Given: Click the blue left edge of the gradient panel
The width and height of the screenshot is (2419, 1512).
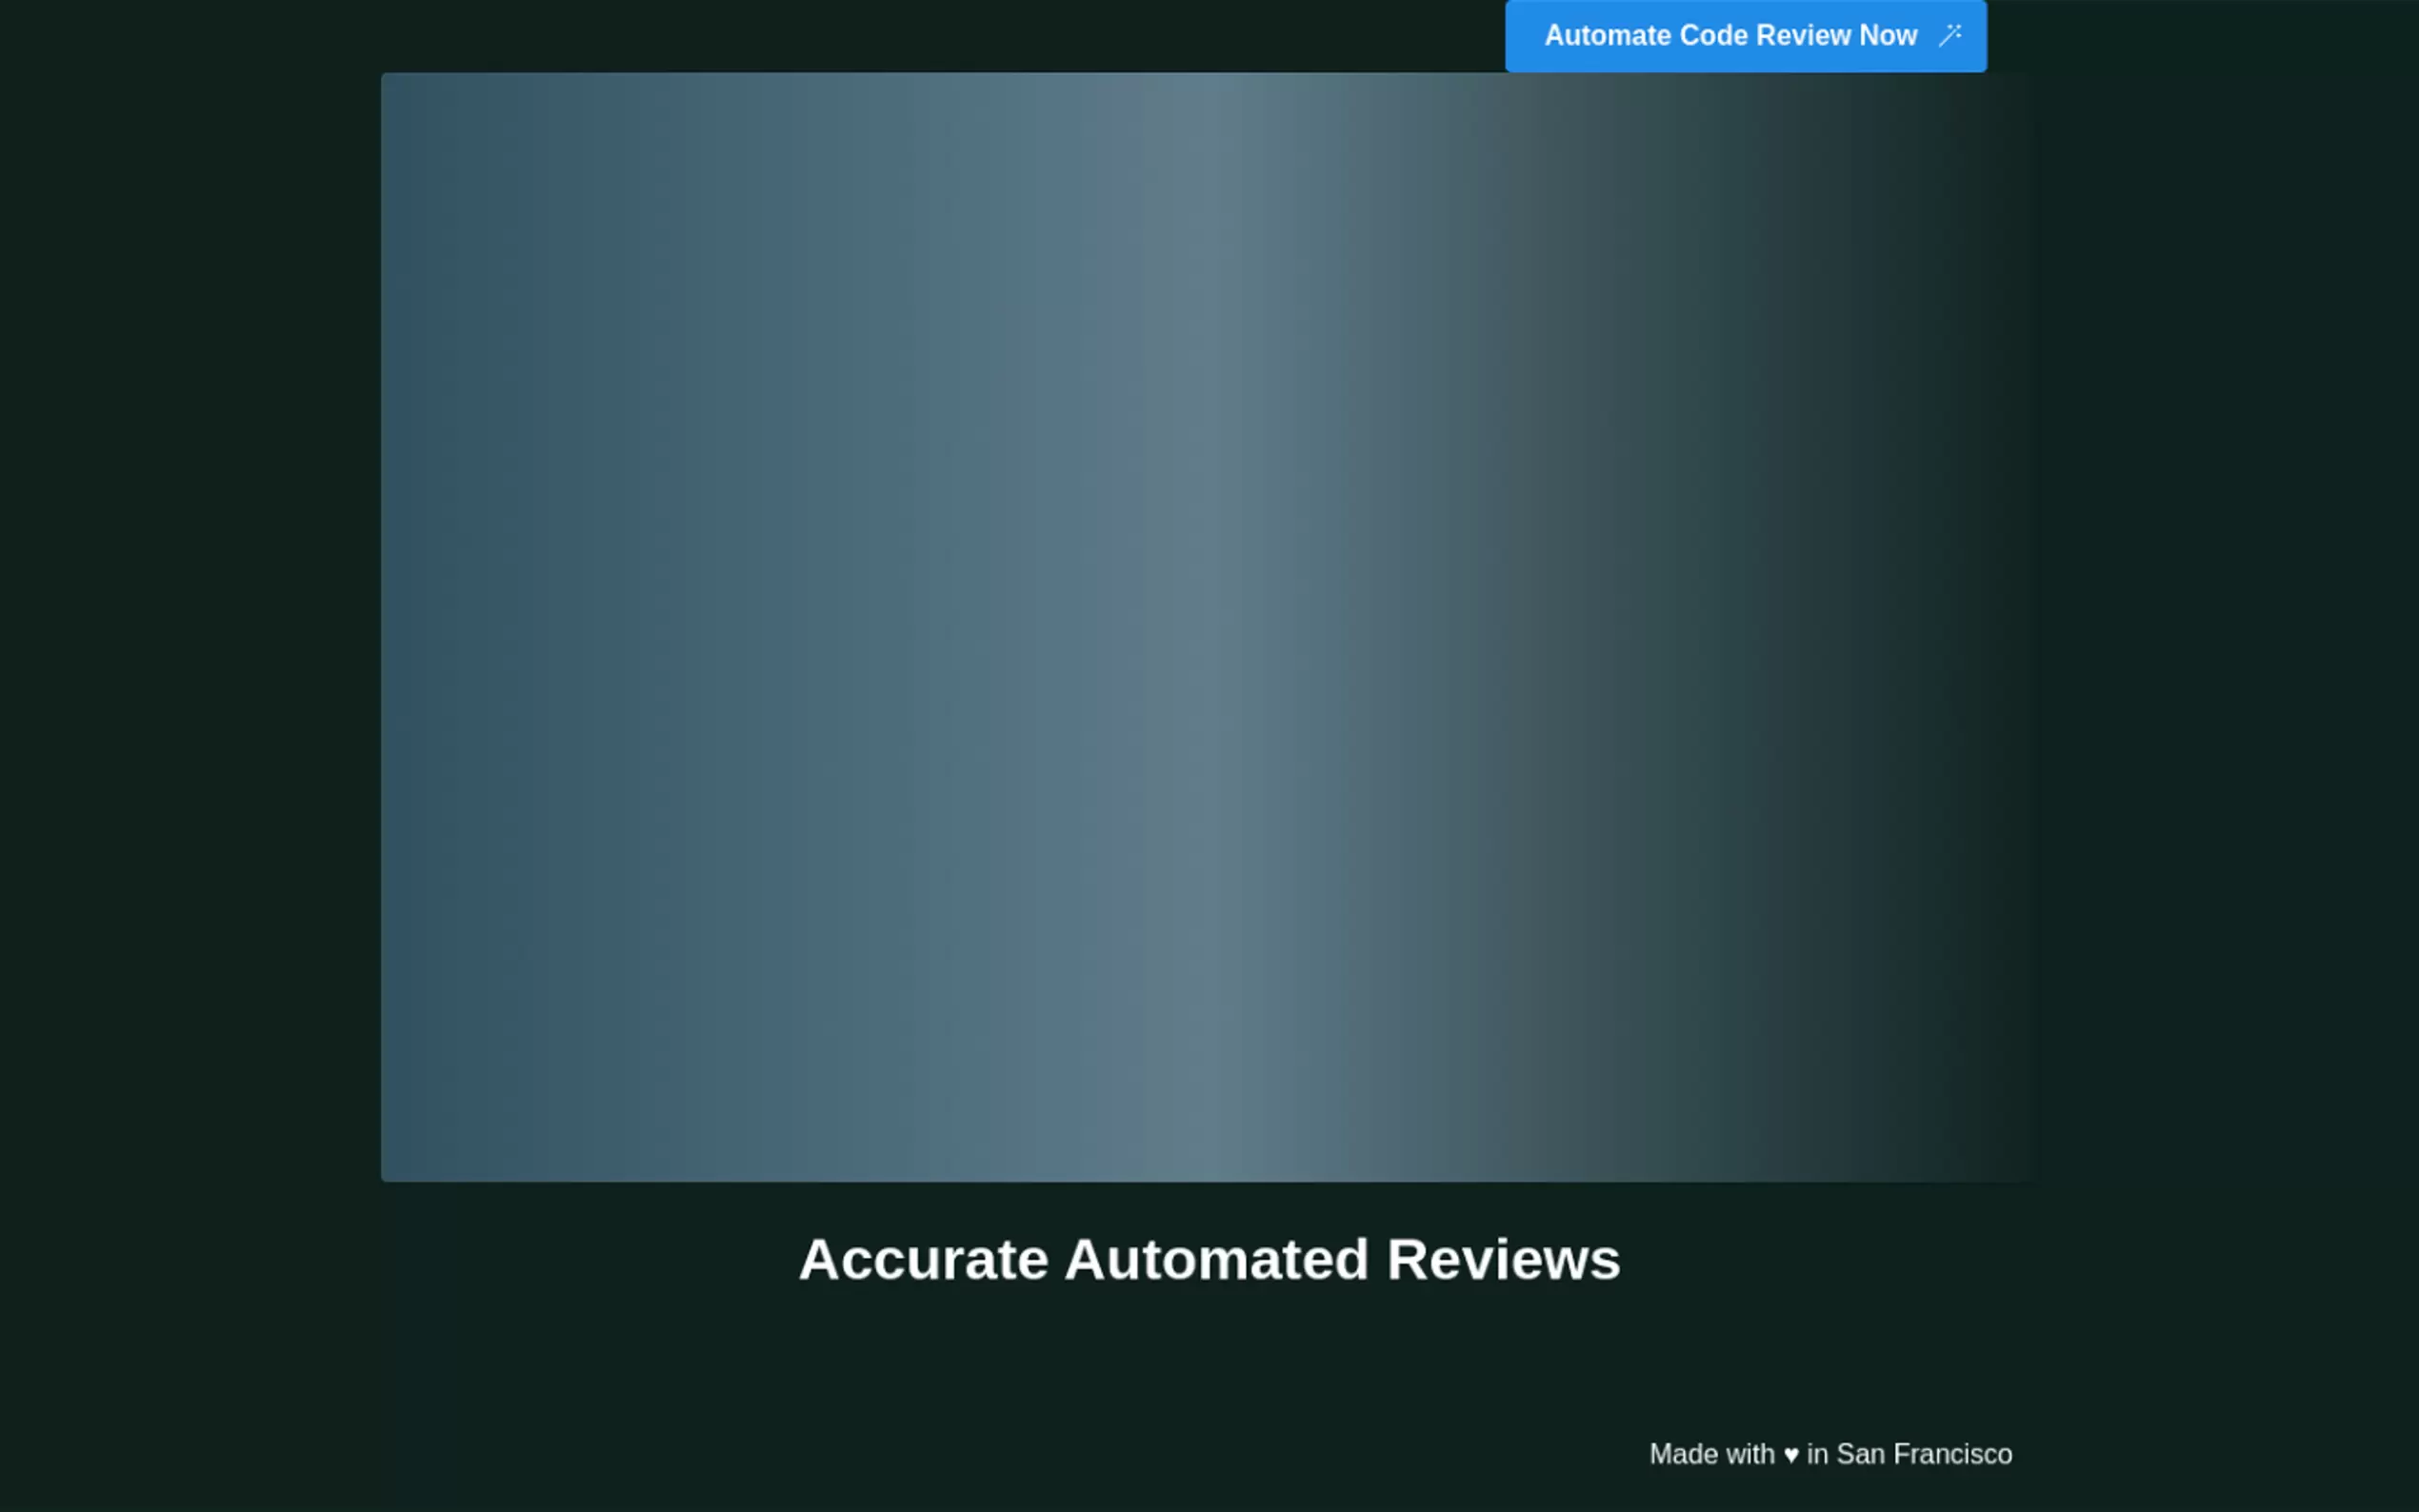Looking at the screenshot, I should coord(410,627).
